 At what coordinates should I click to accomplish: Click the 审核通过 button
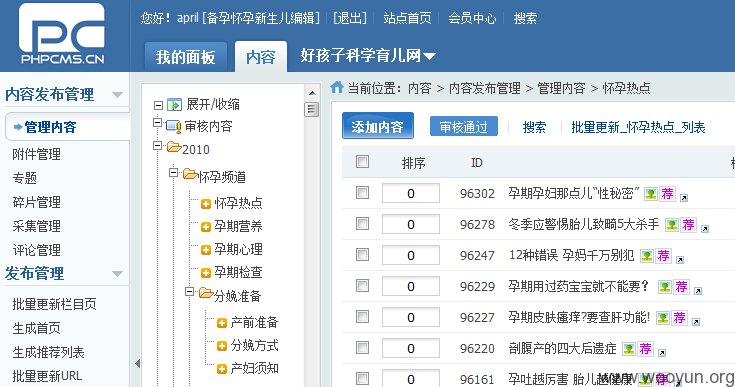pyautogui.click(x=464, y=127)
